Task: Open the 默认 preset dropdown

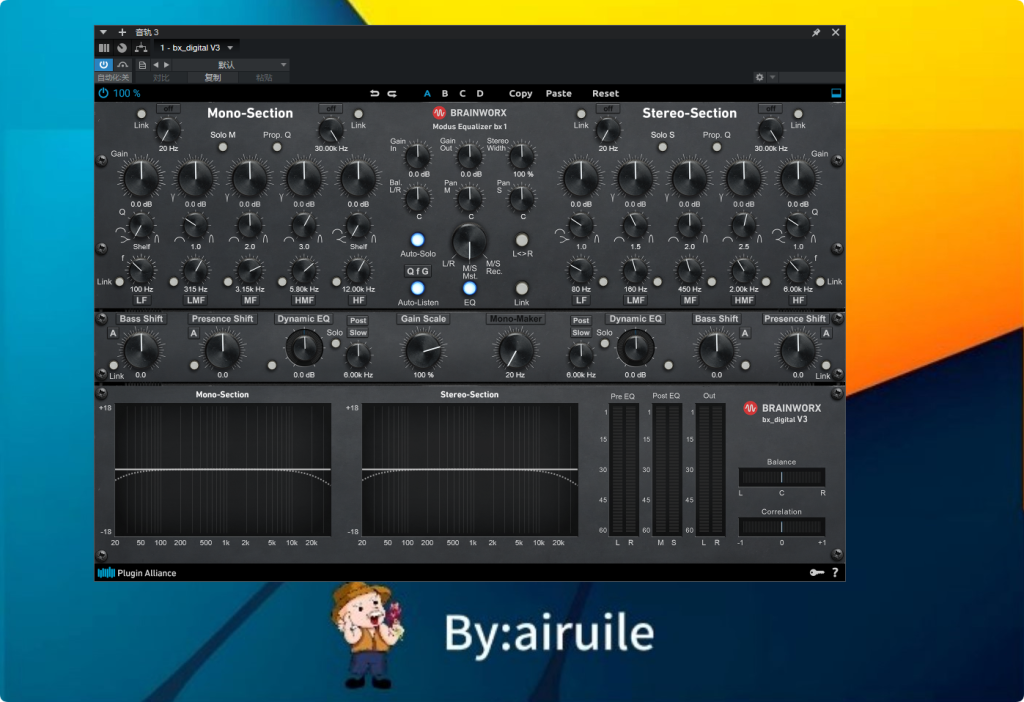Action: click(x=231, y=65)
